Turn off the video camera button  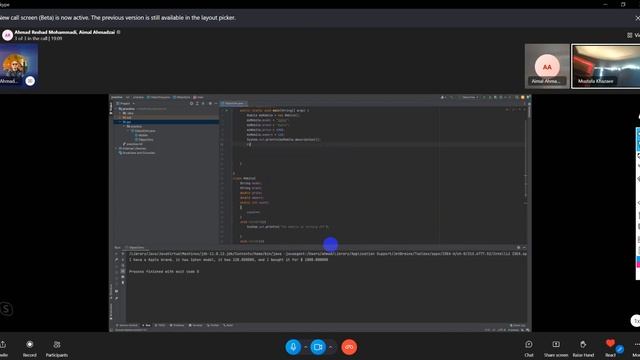pyautogui.click(x=318, y=347)
